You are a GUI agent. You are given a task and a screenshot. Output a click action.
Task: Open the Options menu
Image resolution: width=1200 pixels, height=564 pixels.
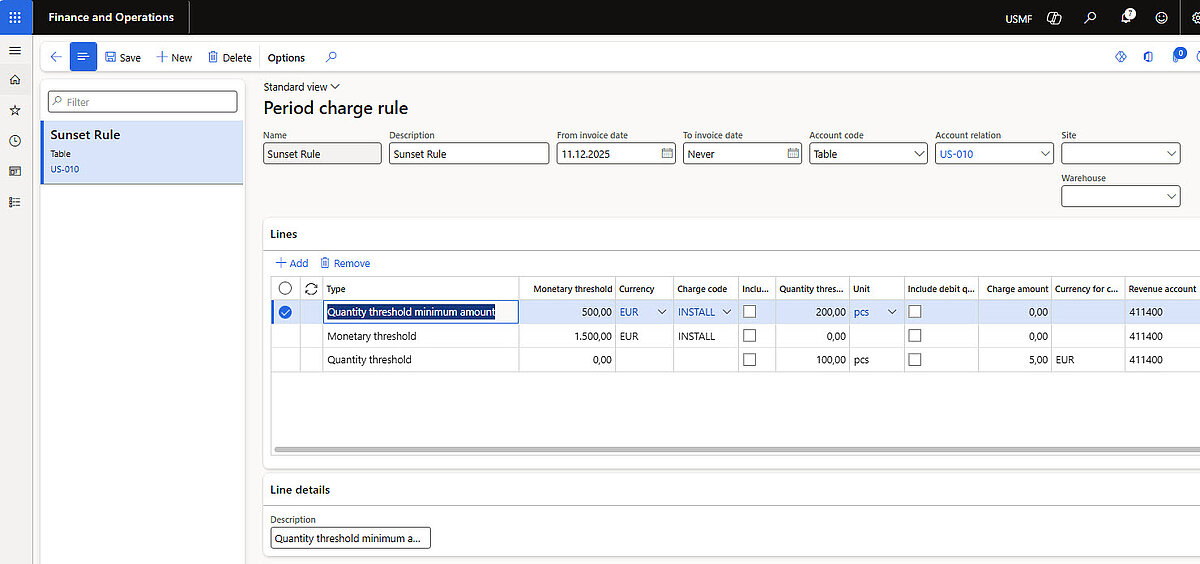(x=286, y=57)
